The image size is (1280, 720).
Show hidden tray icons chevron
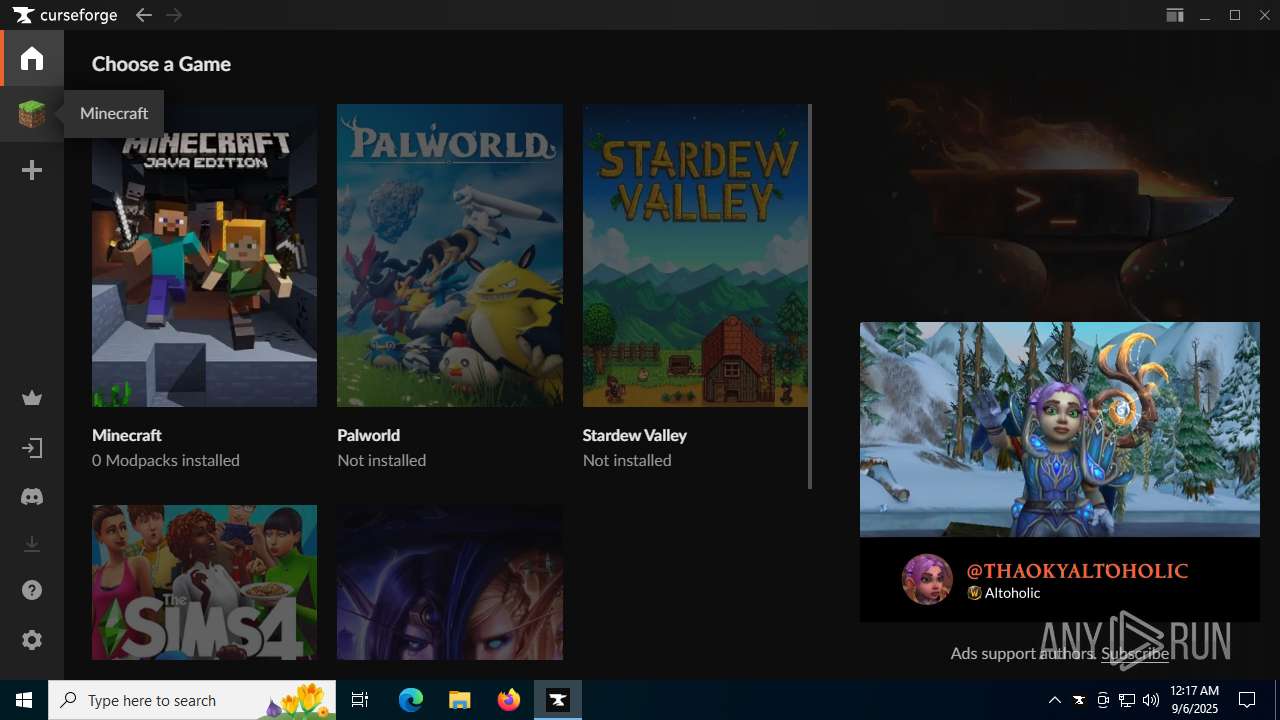click(1055, 700)
